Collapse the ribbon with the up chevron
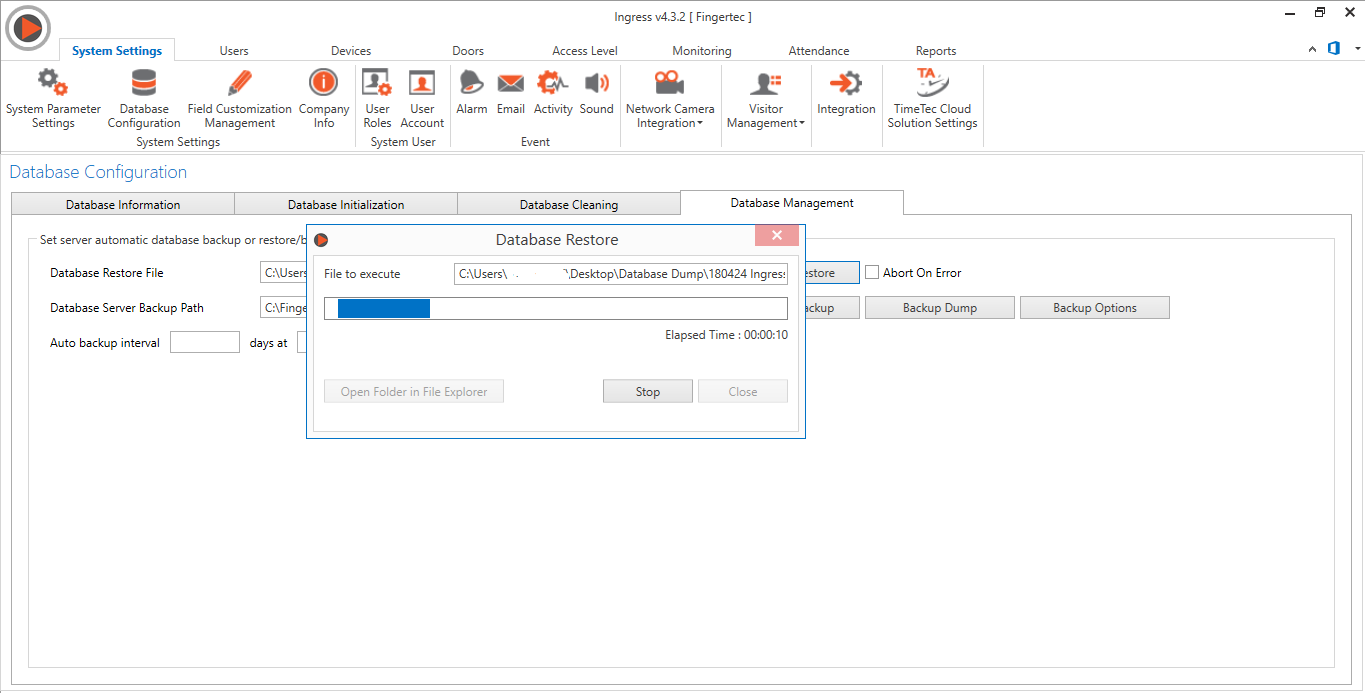 point(1312,49)
